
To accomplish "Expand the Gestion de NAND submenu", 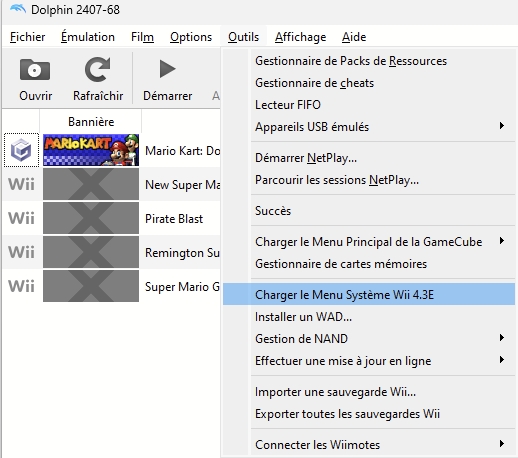I will (369, 339).
